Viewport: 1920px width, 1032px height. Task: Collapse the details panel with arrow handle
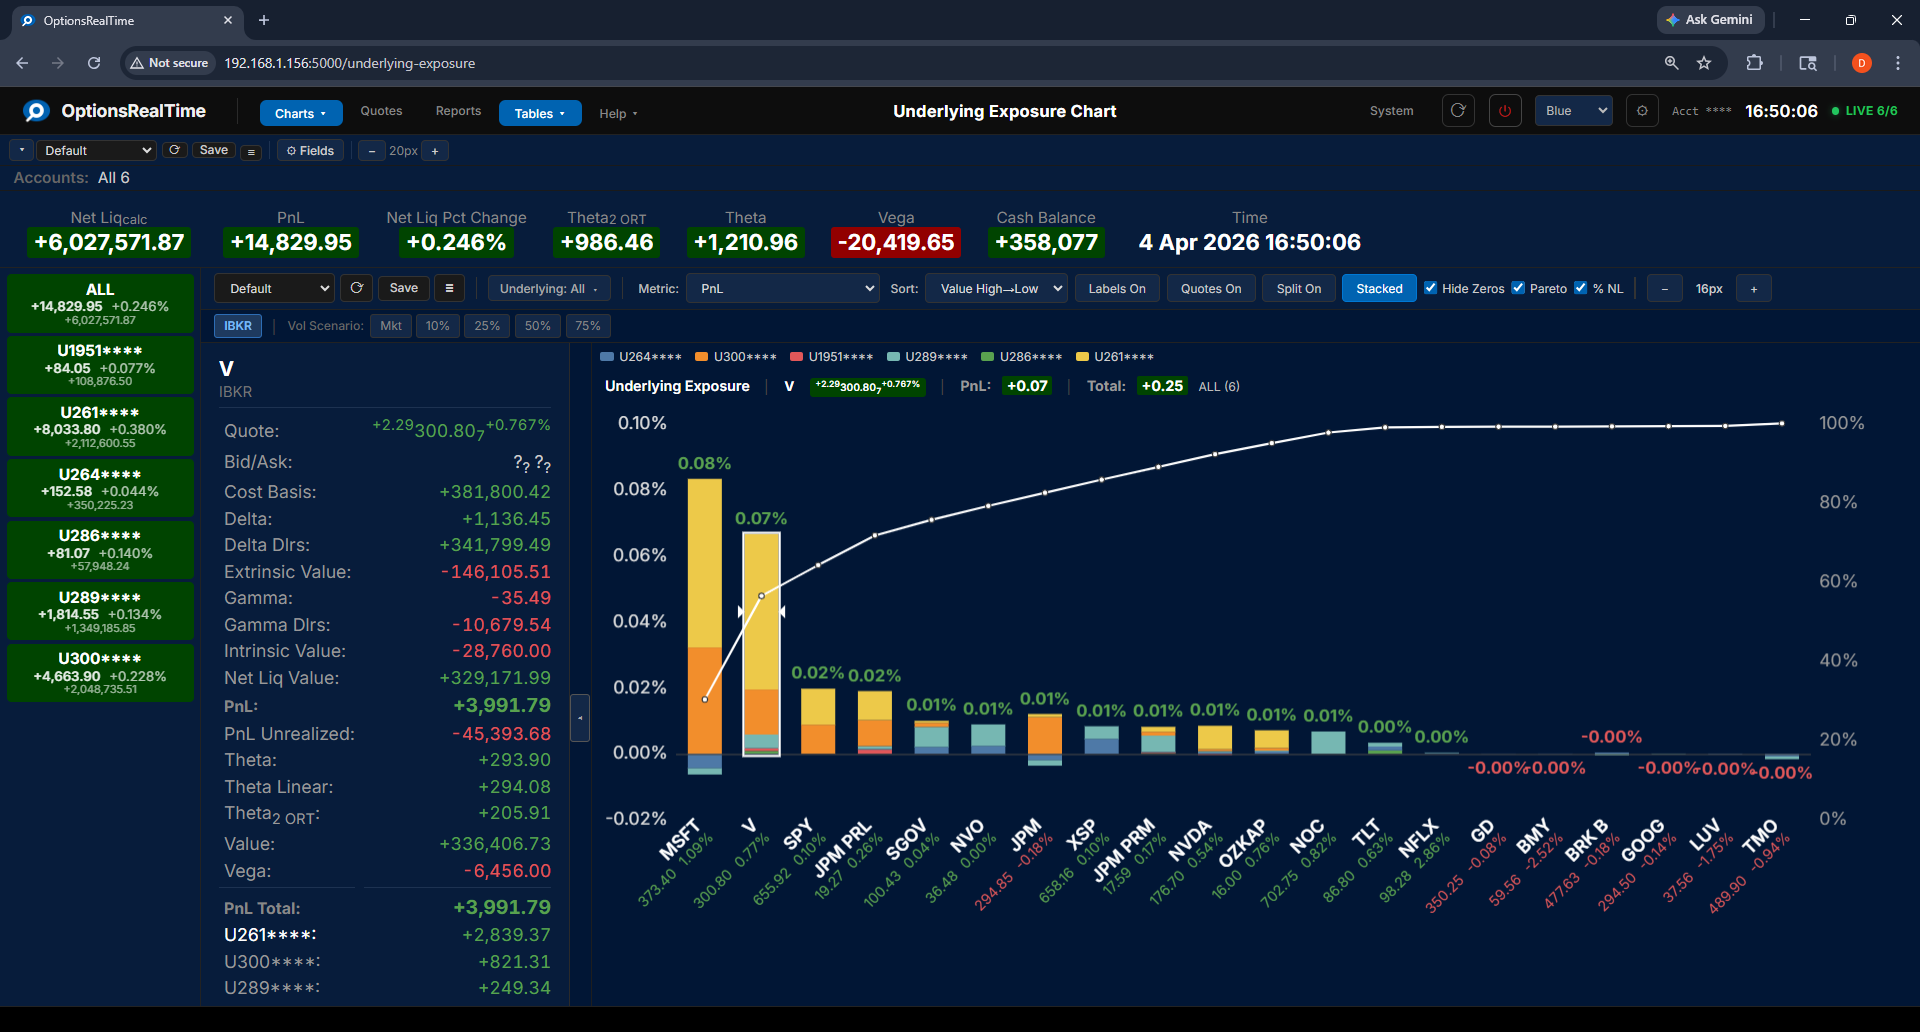pyautogui.click(x=580, y=717)
